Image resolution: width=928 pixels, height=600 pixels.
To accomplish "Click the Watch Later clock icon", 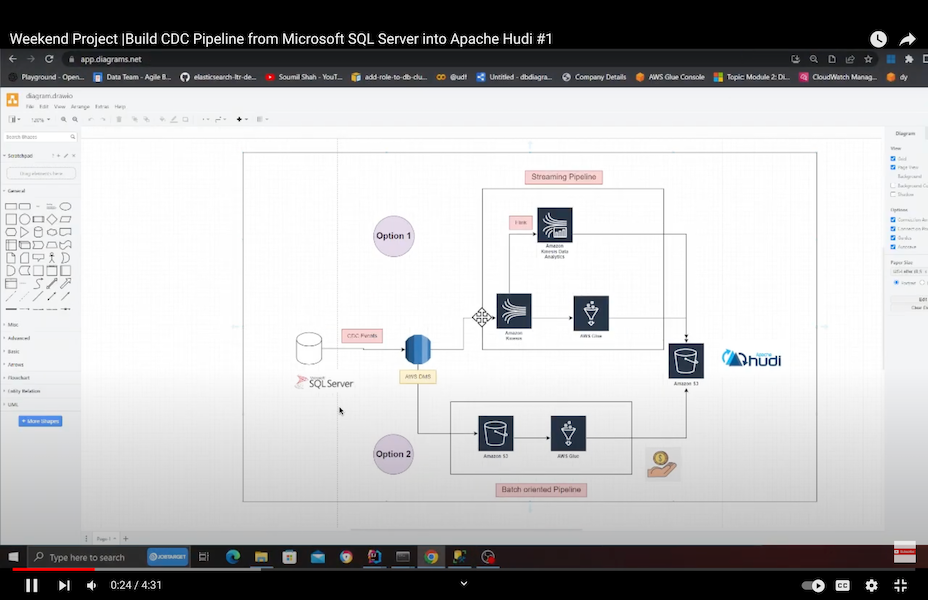I will (x=878, y=39).
